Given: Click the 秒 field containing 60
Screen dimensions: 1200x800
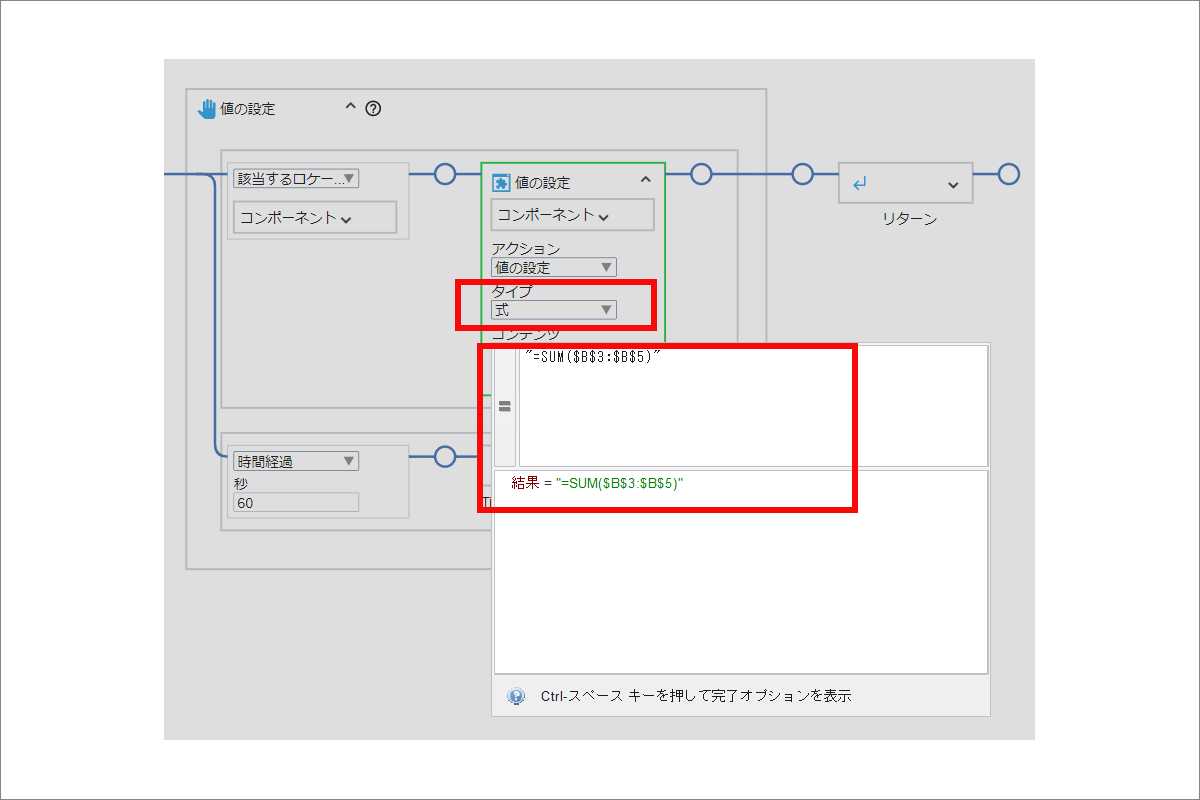Looking at the screenshot, I should (295, 502).
